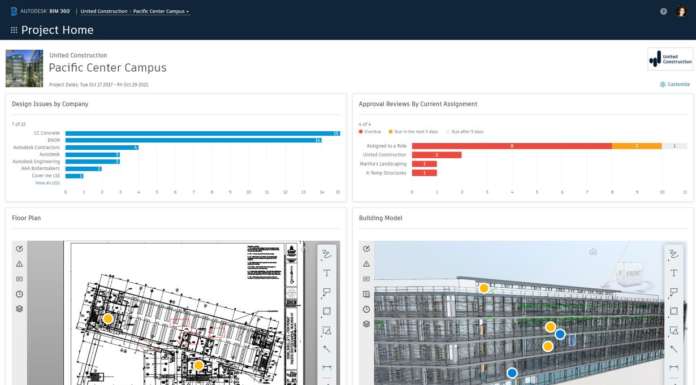This screenshot has height=385, width=696.
Task: Select the text markup tool in Building Model
Action: point(674,273)
